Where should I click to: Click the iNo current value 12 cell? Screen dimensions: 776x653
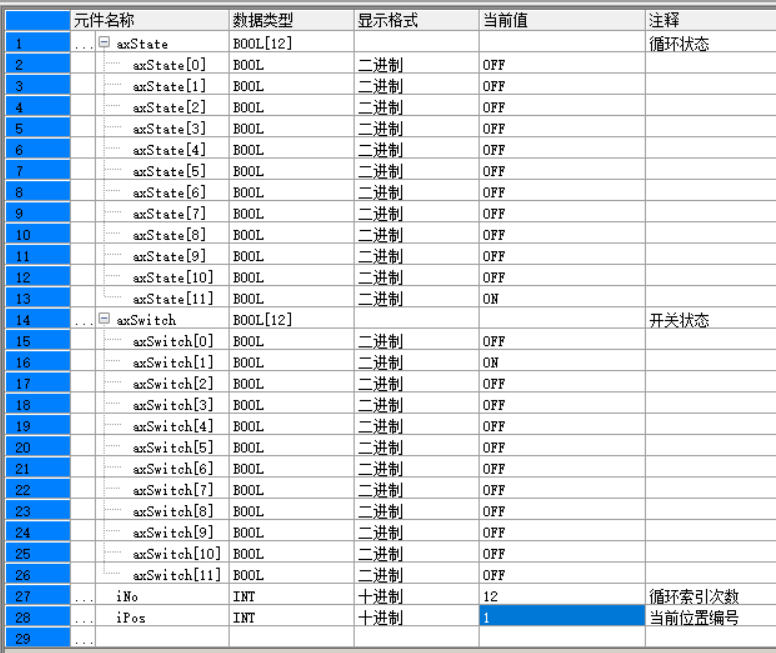tap(560, 597)
